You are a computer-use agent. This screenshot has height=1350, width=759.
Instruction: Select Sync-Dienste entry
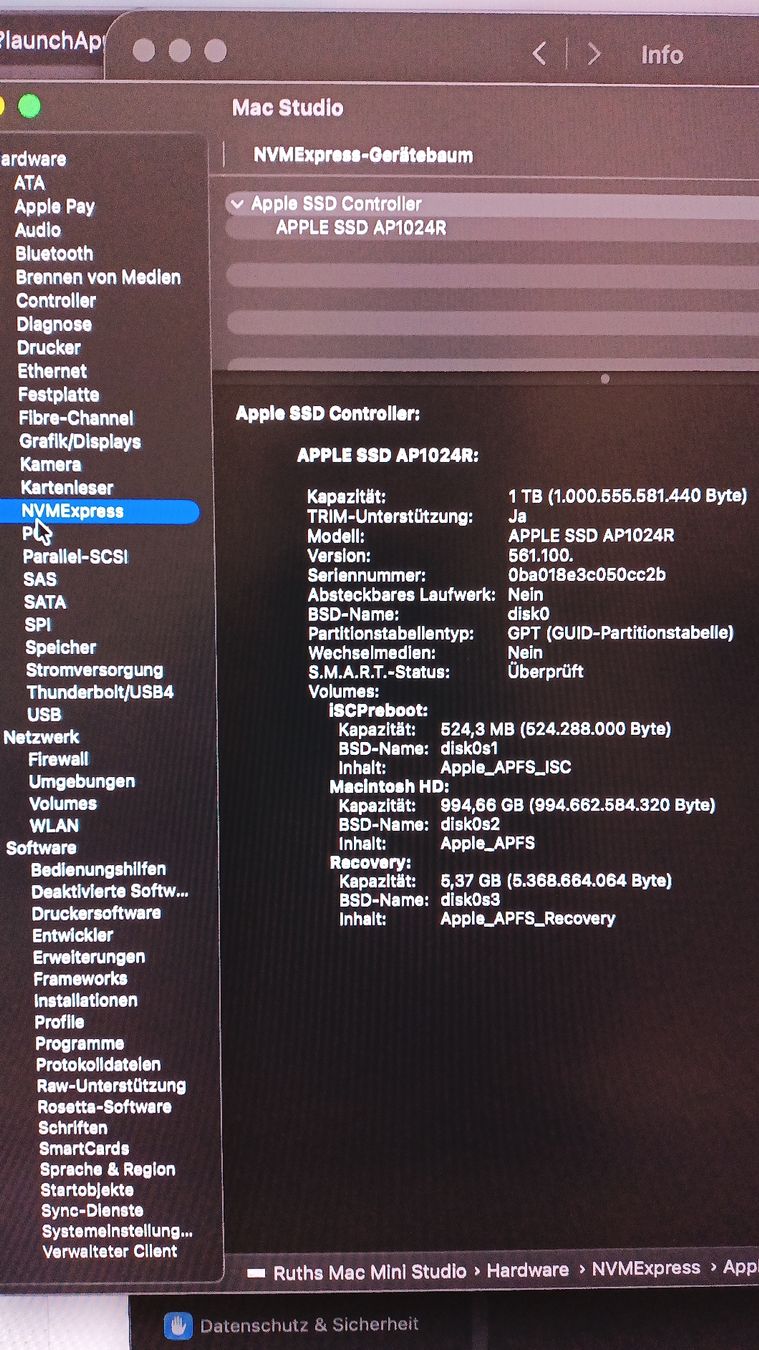click(92, 1211)
